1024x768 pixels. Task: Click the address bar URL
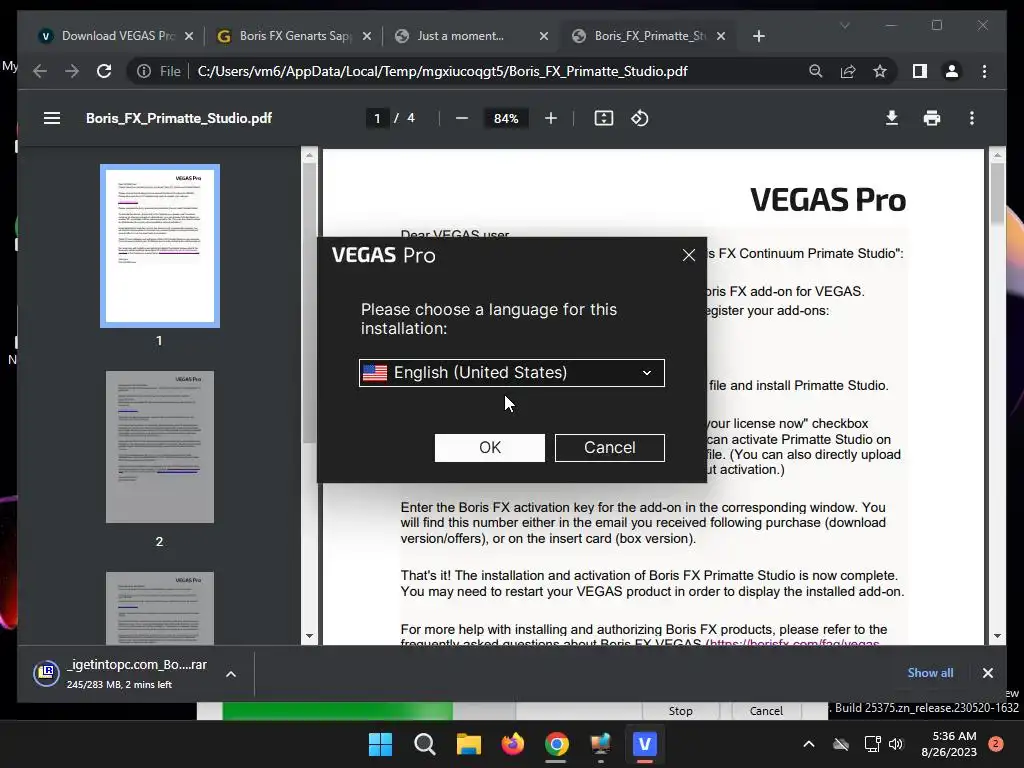pyautogui.click(x=442, y=71)
